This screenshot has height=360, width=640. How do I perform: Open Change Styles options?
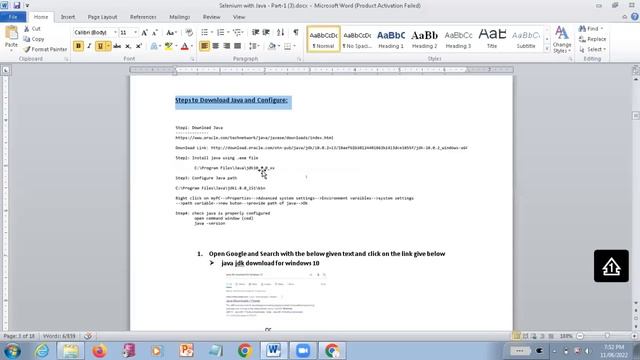(x=562, y=40)
